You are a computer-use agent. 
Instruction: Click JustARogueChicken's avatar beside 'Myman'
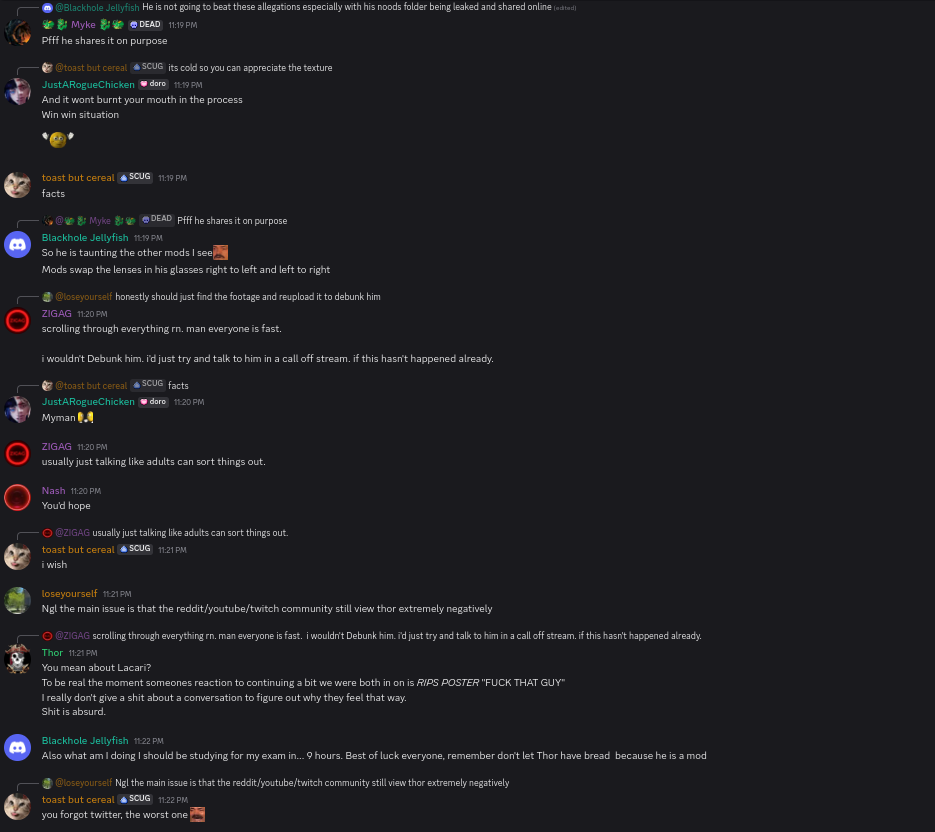pos(17,409)
